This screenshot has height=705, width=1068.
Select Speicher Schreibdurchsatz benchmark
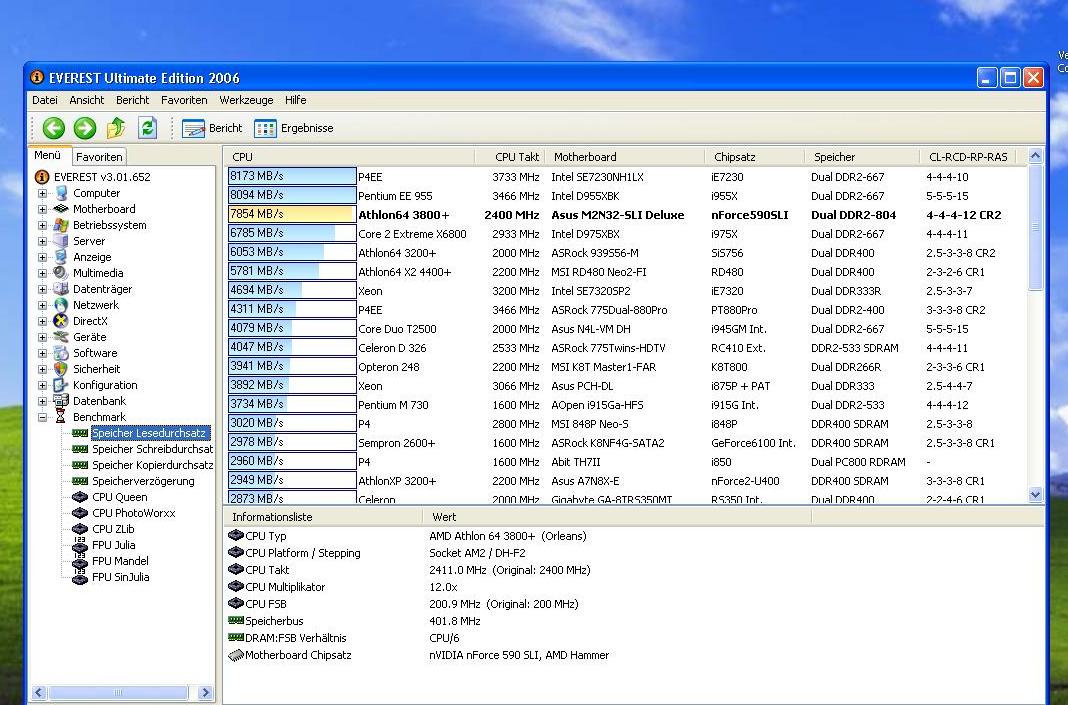pyautogui.click(x=153, y=449)
